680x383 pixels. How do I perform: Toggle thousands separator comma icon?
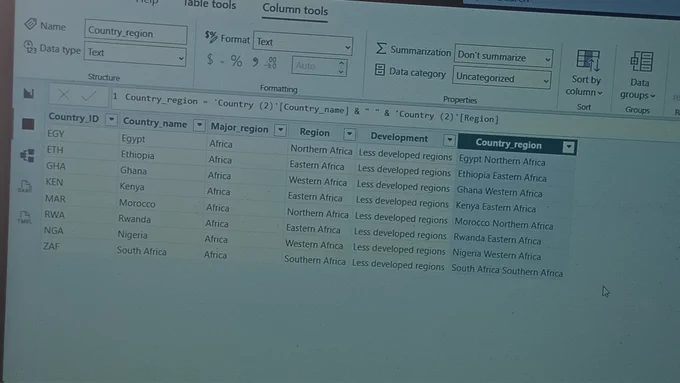pyautogui.click(x=255, y=62)
